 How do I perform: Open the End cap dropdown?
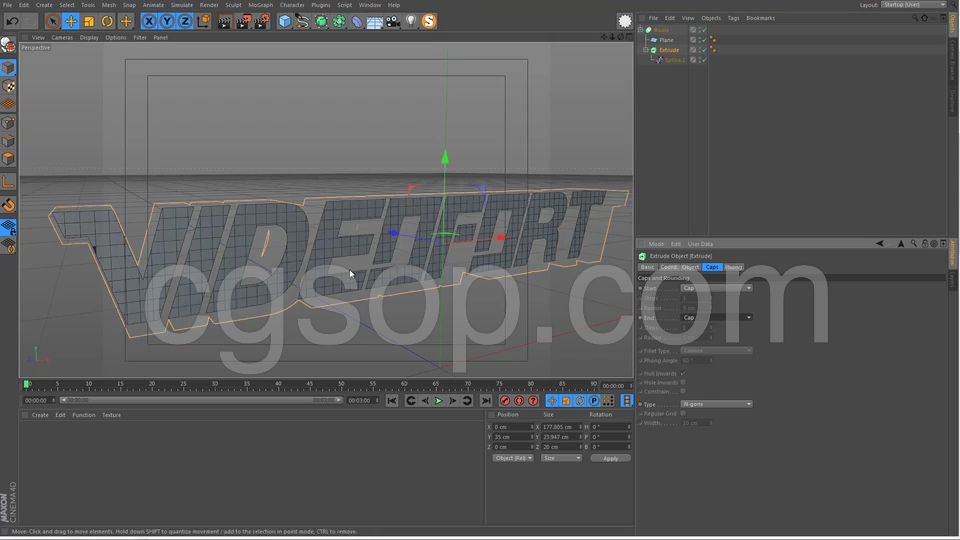(x=716, y=317)
